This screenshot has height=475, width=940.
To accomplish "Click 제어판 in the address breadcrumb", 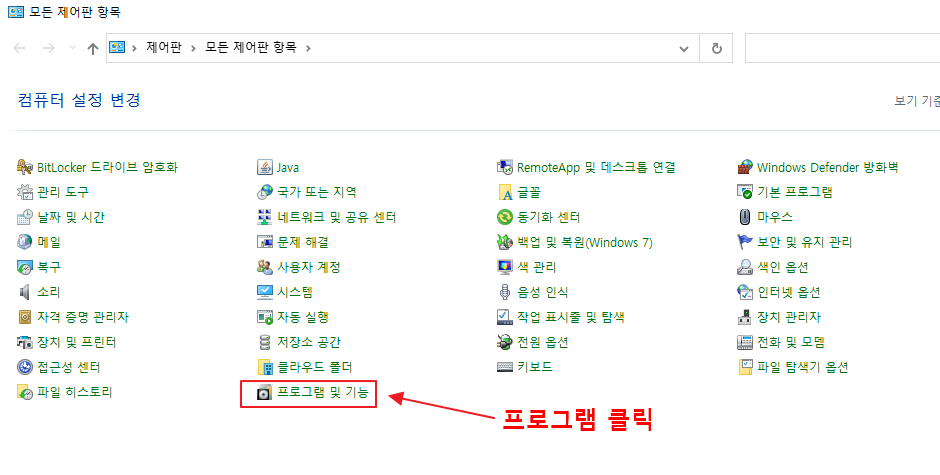I will pyautogui.click(x=164, y=47).
